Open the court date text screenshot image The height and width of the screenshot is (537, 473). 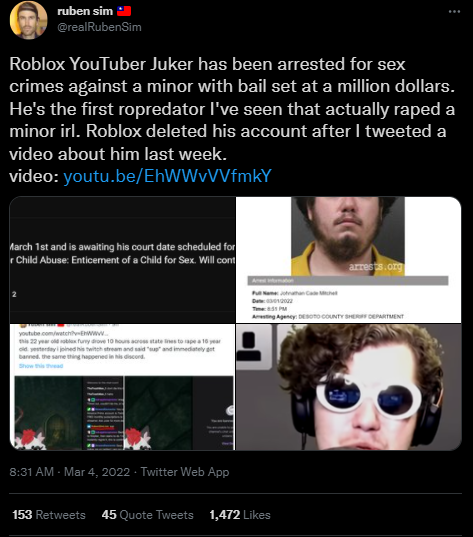click(x=122, y=260)
